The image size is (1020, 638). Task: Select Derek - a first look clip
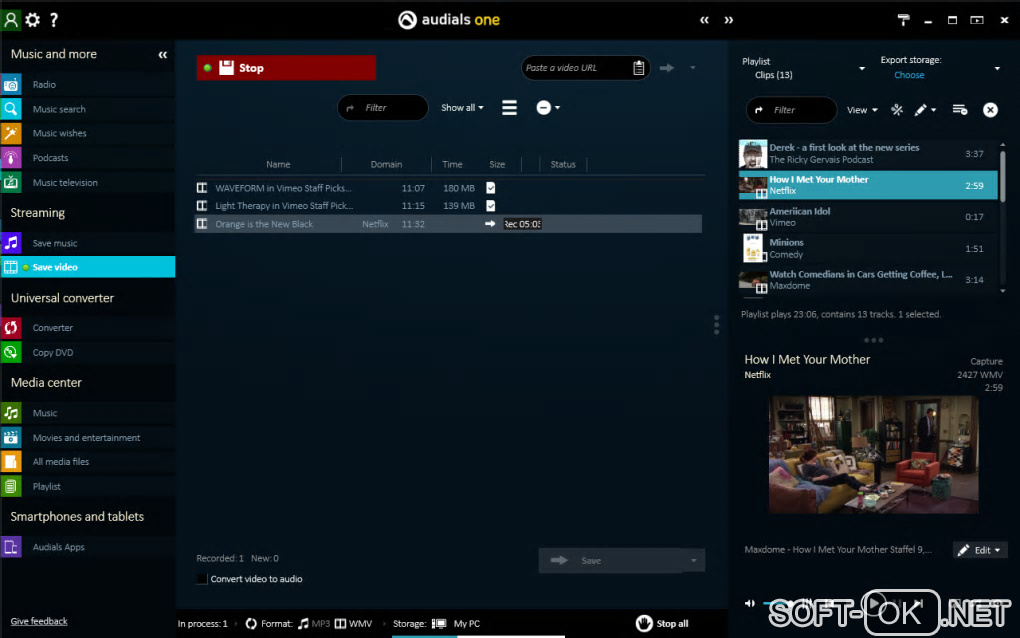868,154
